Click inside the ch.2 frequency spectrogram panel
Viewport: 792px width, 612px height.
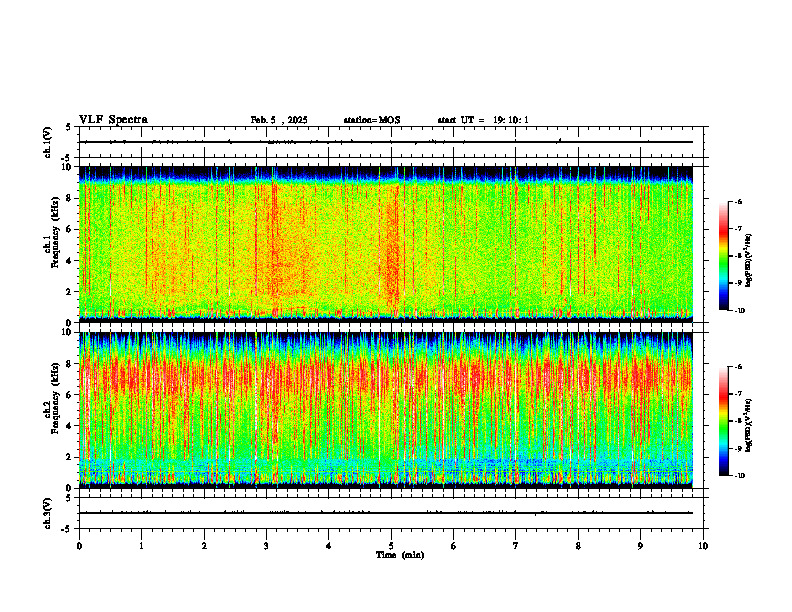386,410
